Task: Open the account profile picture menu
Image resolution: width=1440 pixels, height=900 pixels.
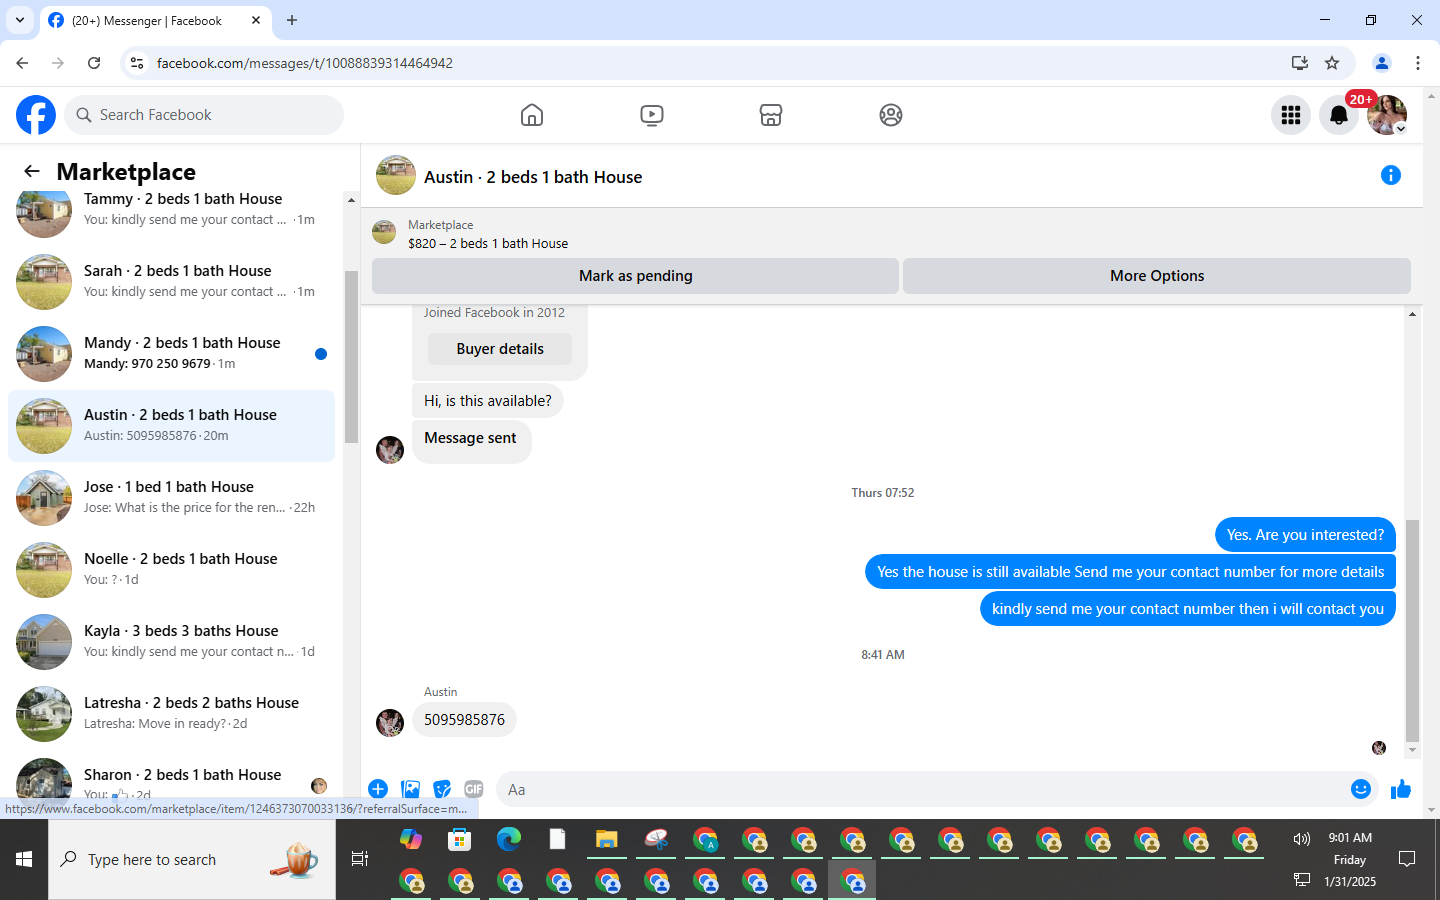Action: click(x=1387, y=115)
